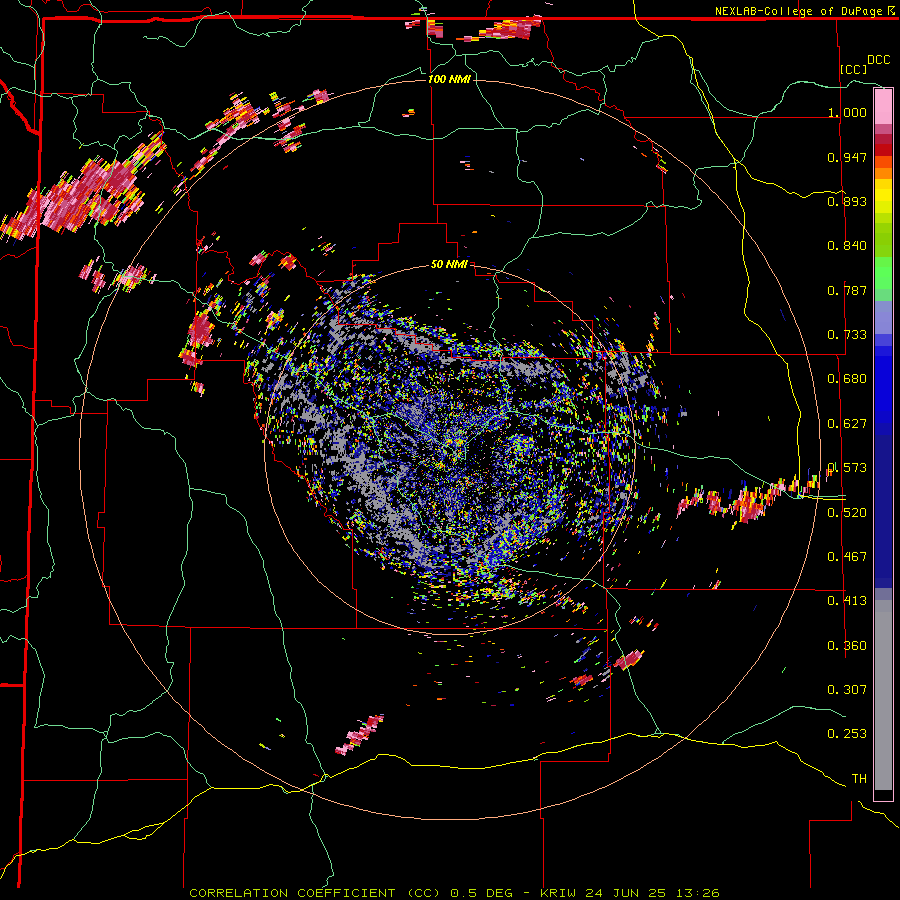Click the 50 NMI range ring label
900x900 pixels.
449,264
